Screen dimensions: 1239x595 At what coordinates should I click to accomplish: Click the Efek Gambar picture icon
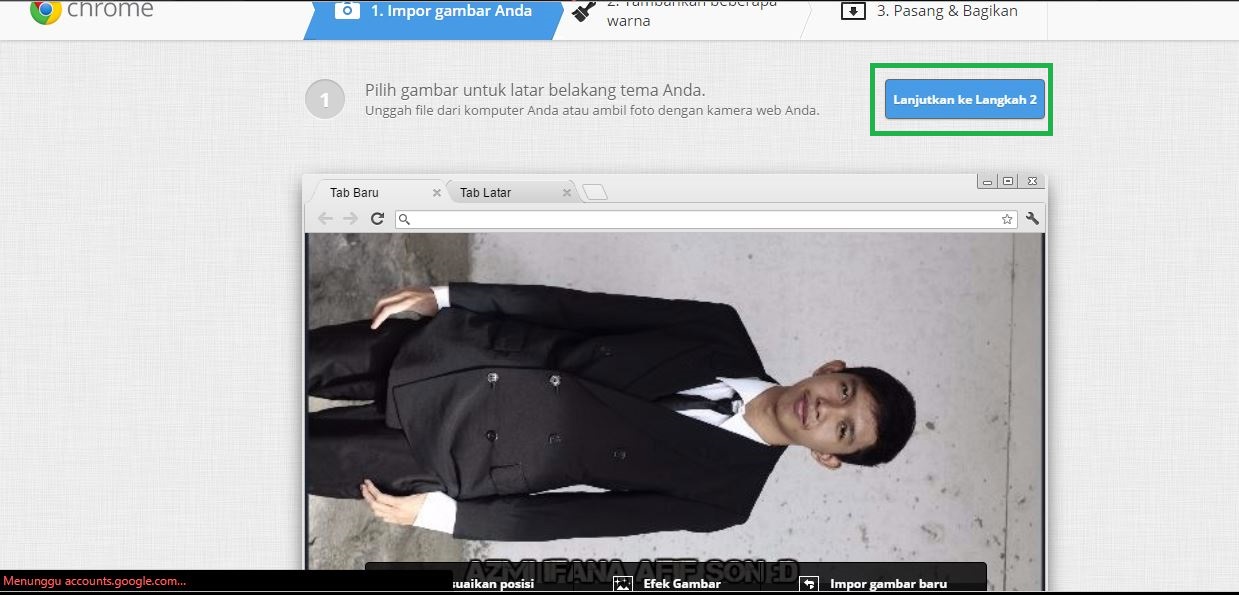(x=623, y=584)
